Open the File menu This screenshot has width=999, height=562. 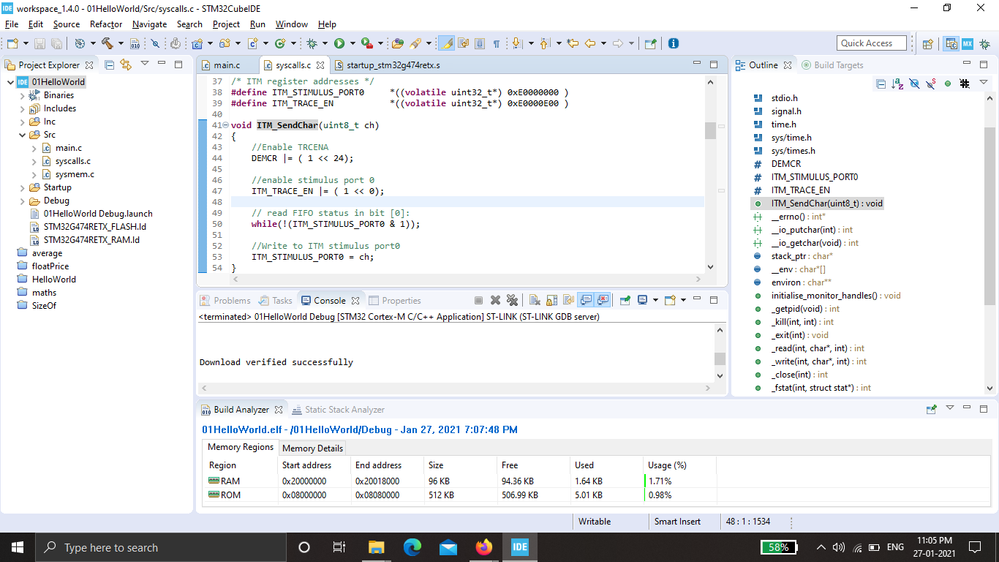coord(11,24)
